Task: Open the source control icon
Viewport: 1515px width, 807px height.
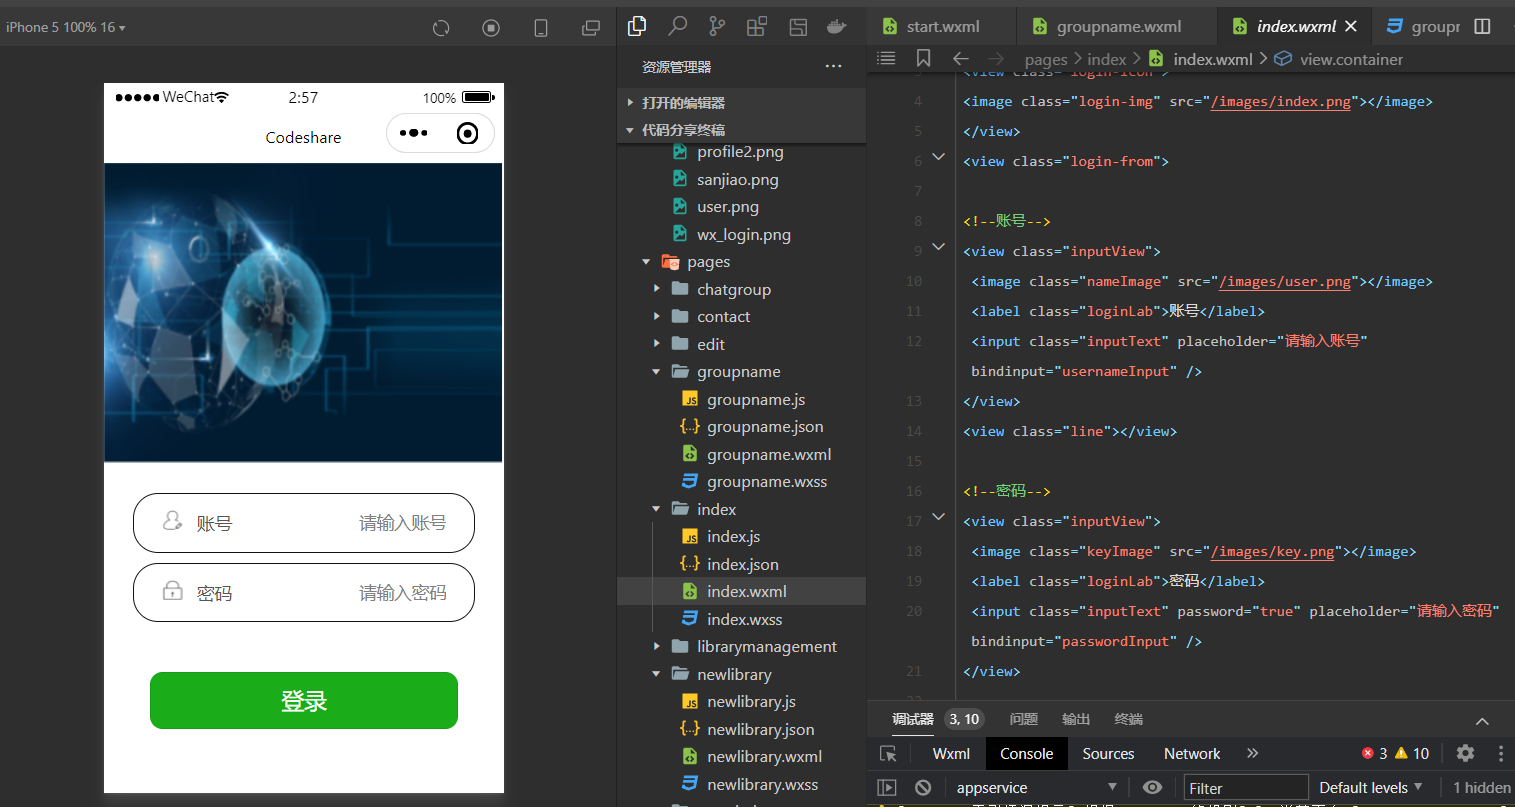Action: pos(717,26)
